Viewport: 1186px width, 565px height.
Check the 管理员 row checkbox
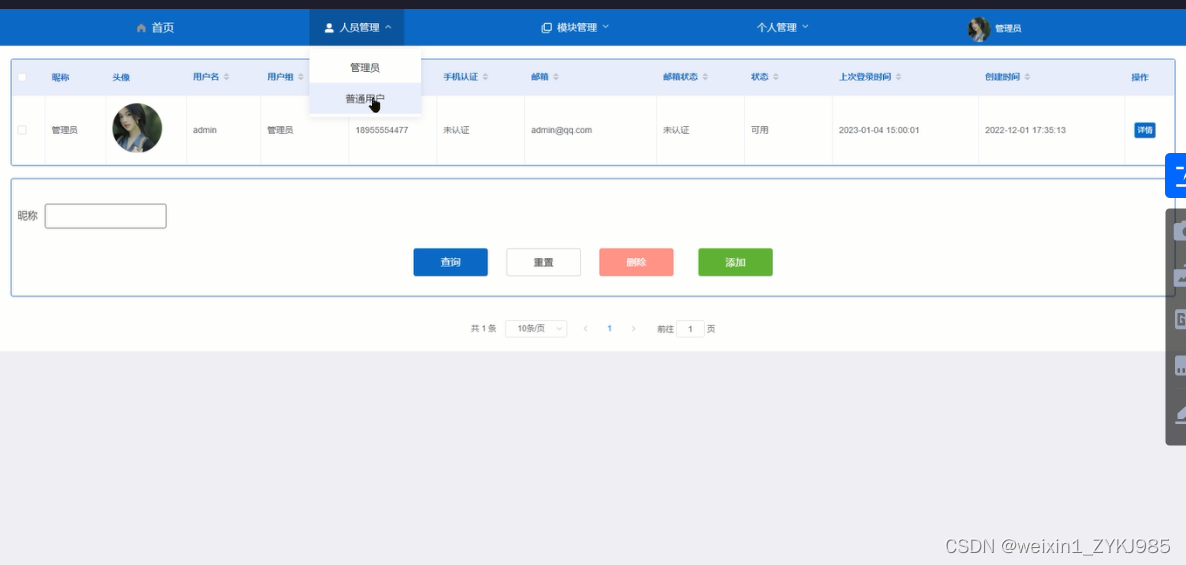tap(22, 130)
